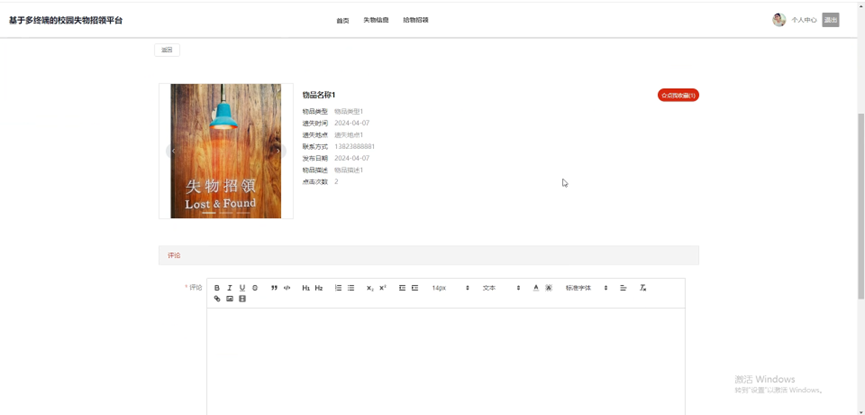This screenshot has height=415, width=865.
Task: Click the phone number 13823888881
Action: coord(355,147)
